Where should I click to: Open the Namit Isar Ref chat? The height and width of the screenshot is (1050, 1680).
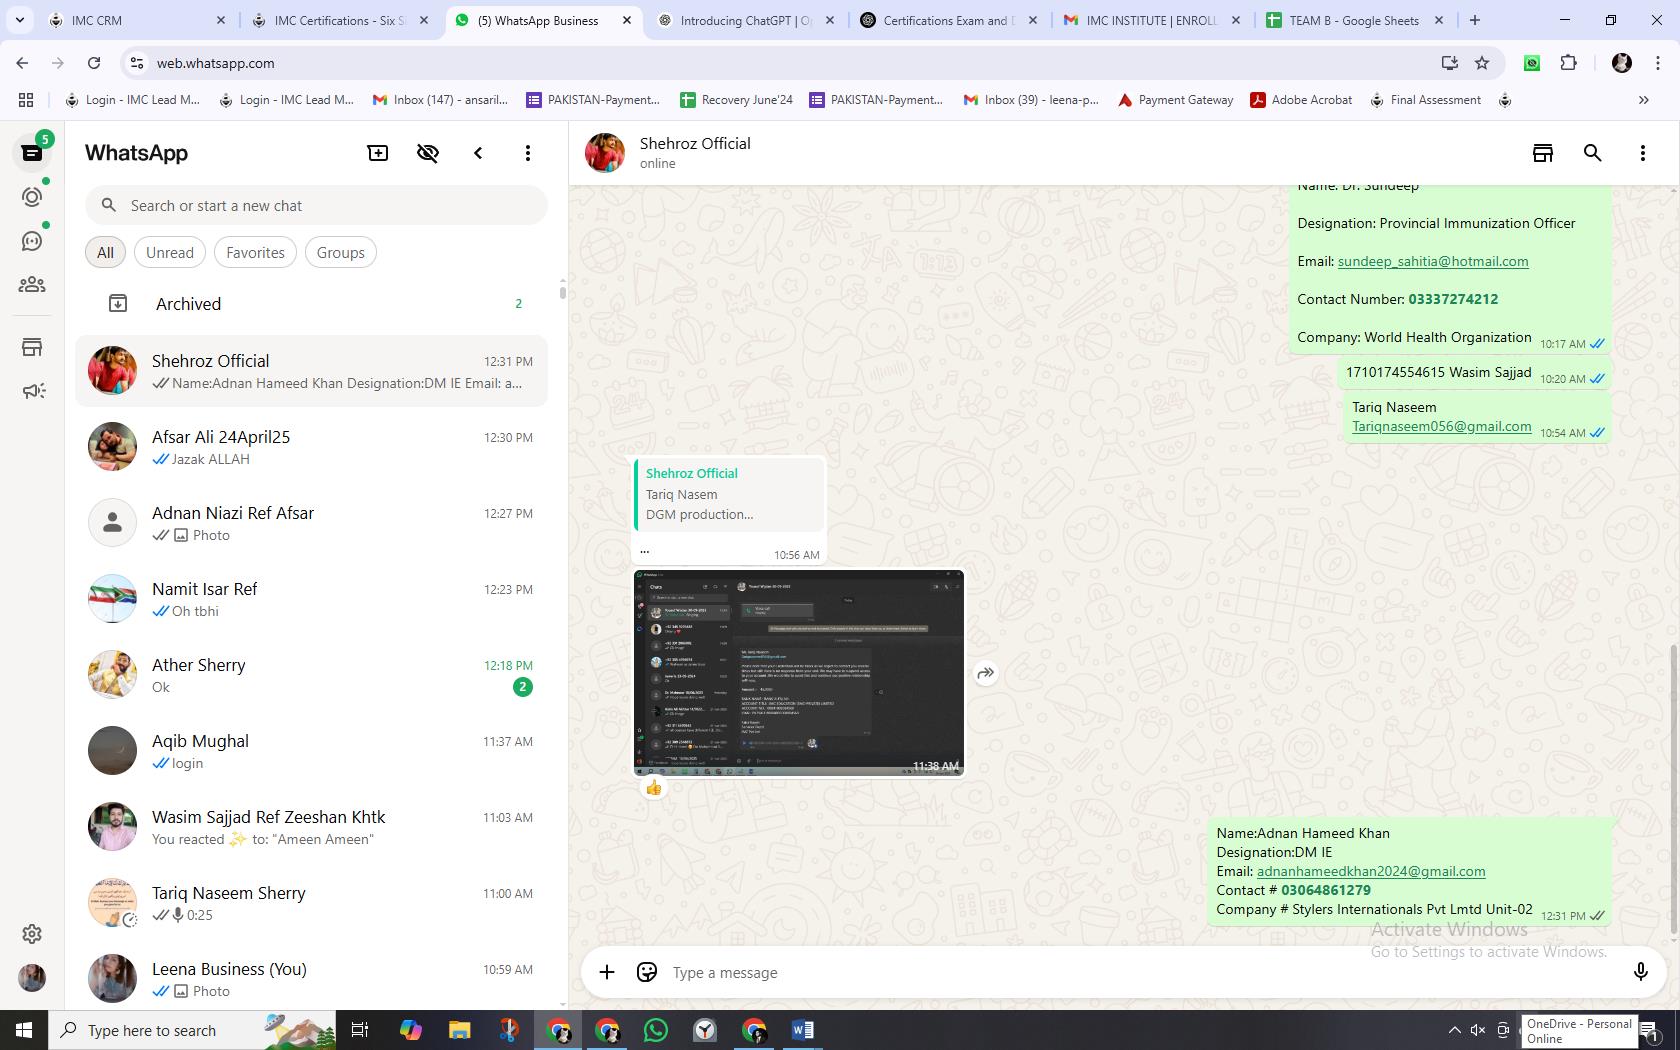[311, 599]
